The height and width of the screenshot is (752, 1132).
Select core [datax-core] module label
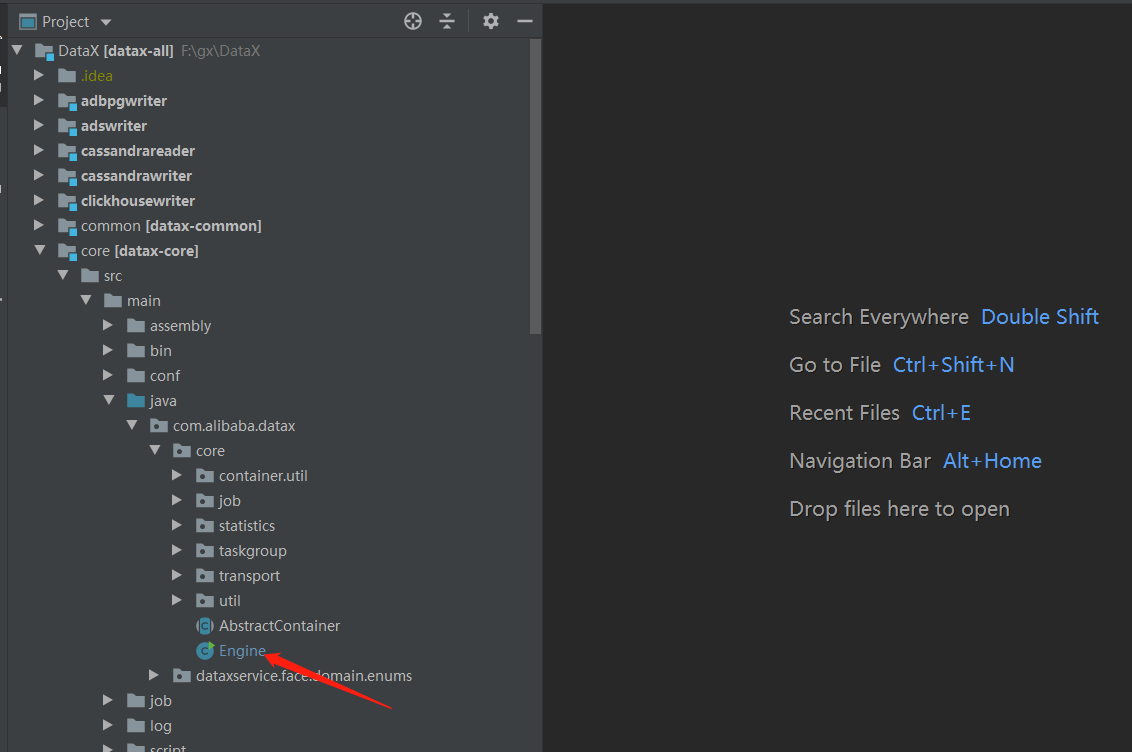click(139, 250)
